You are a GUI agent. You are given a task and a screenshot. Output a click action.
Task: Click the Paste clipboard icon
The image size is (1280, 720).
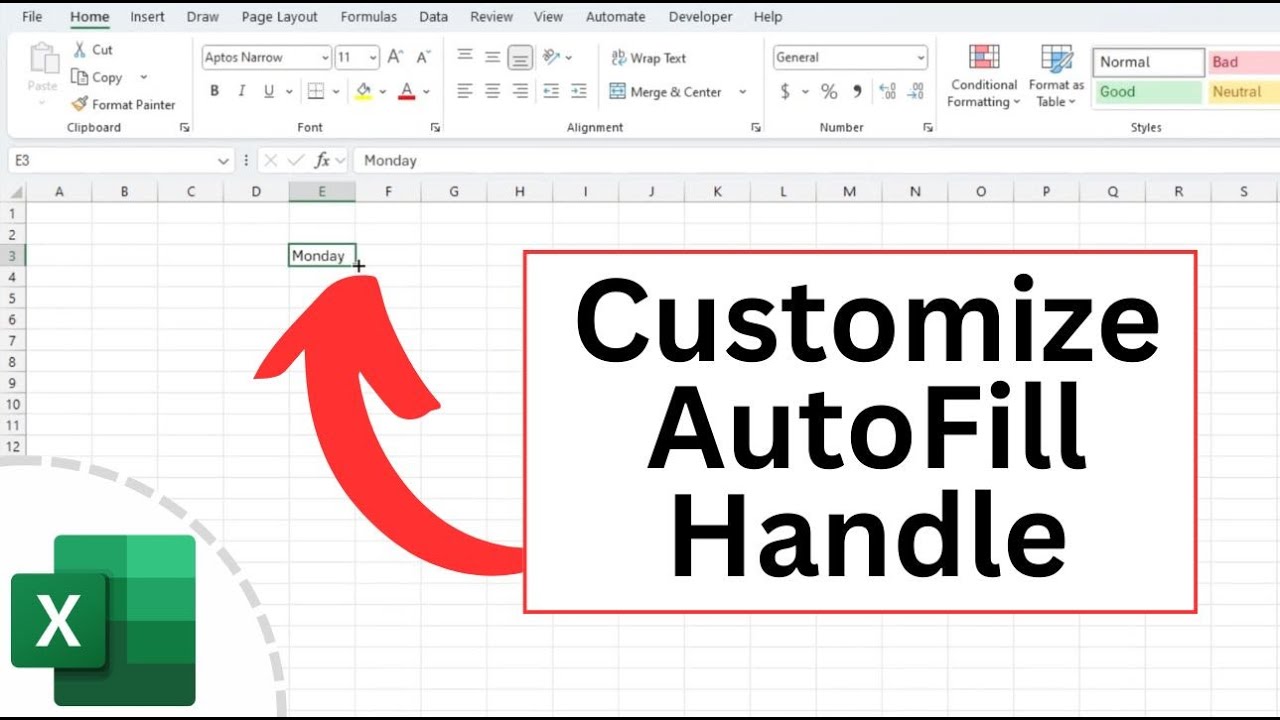coord(43,58)
